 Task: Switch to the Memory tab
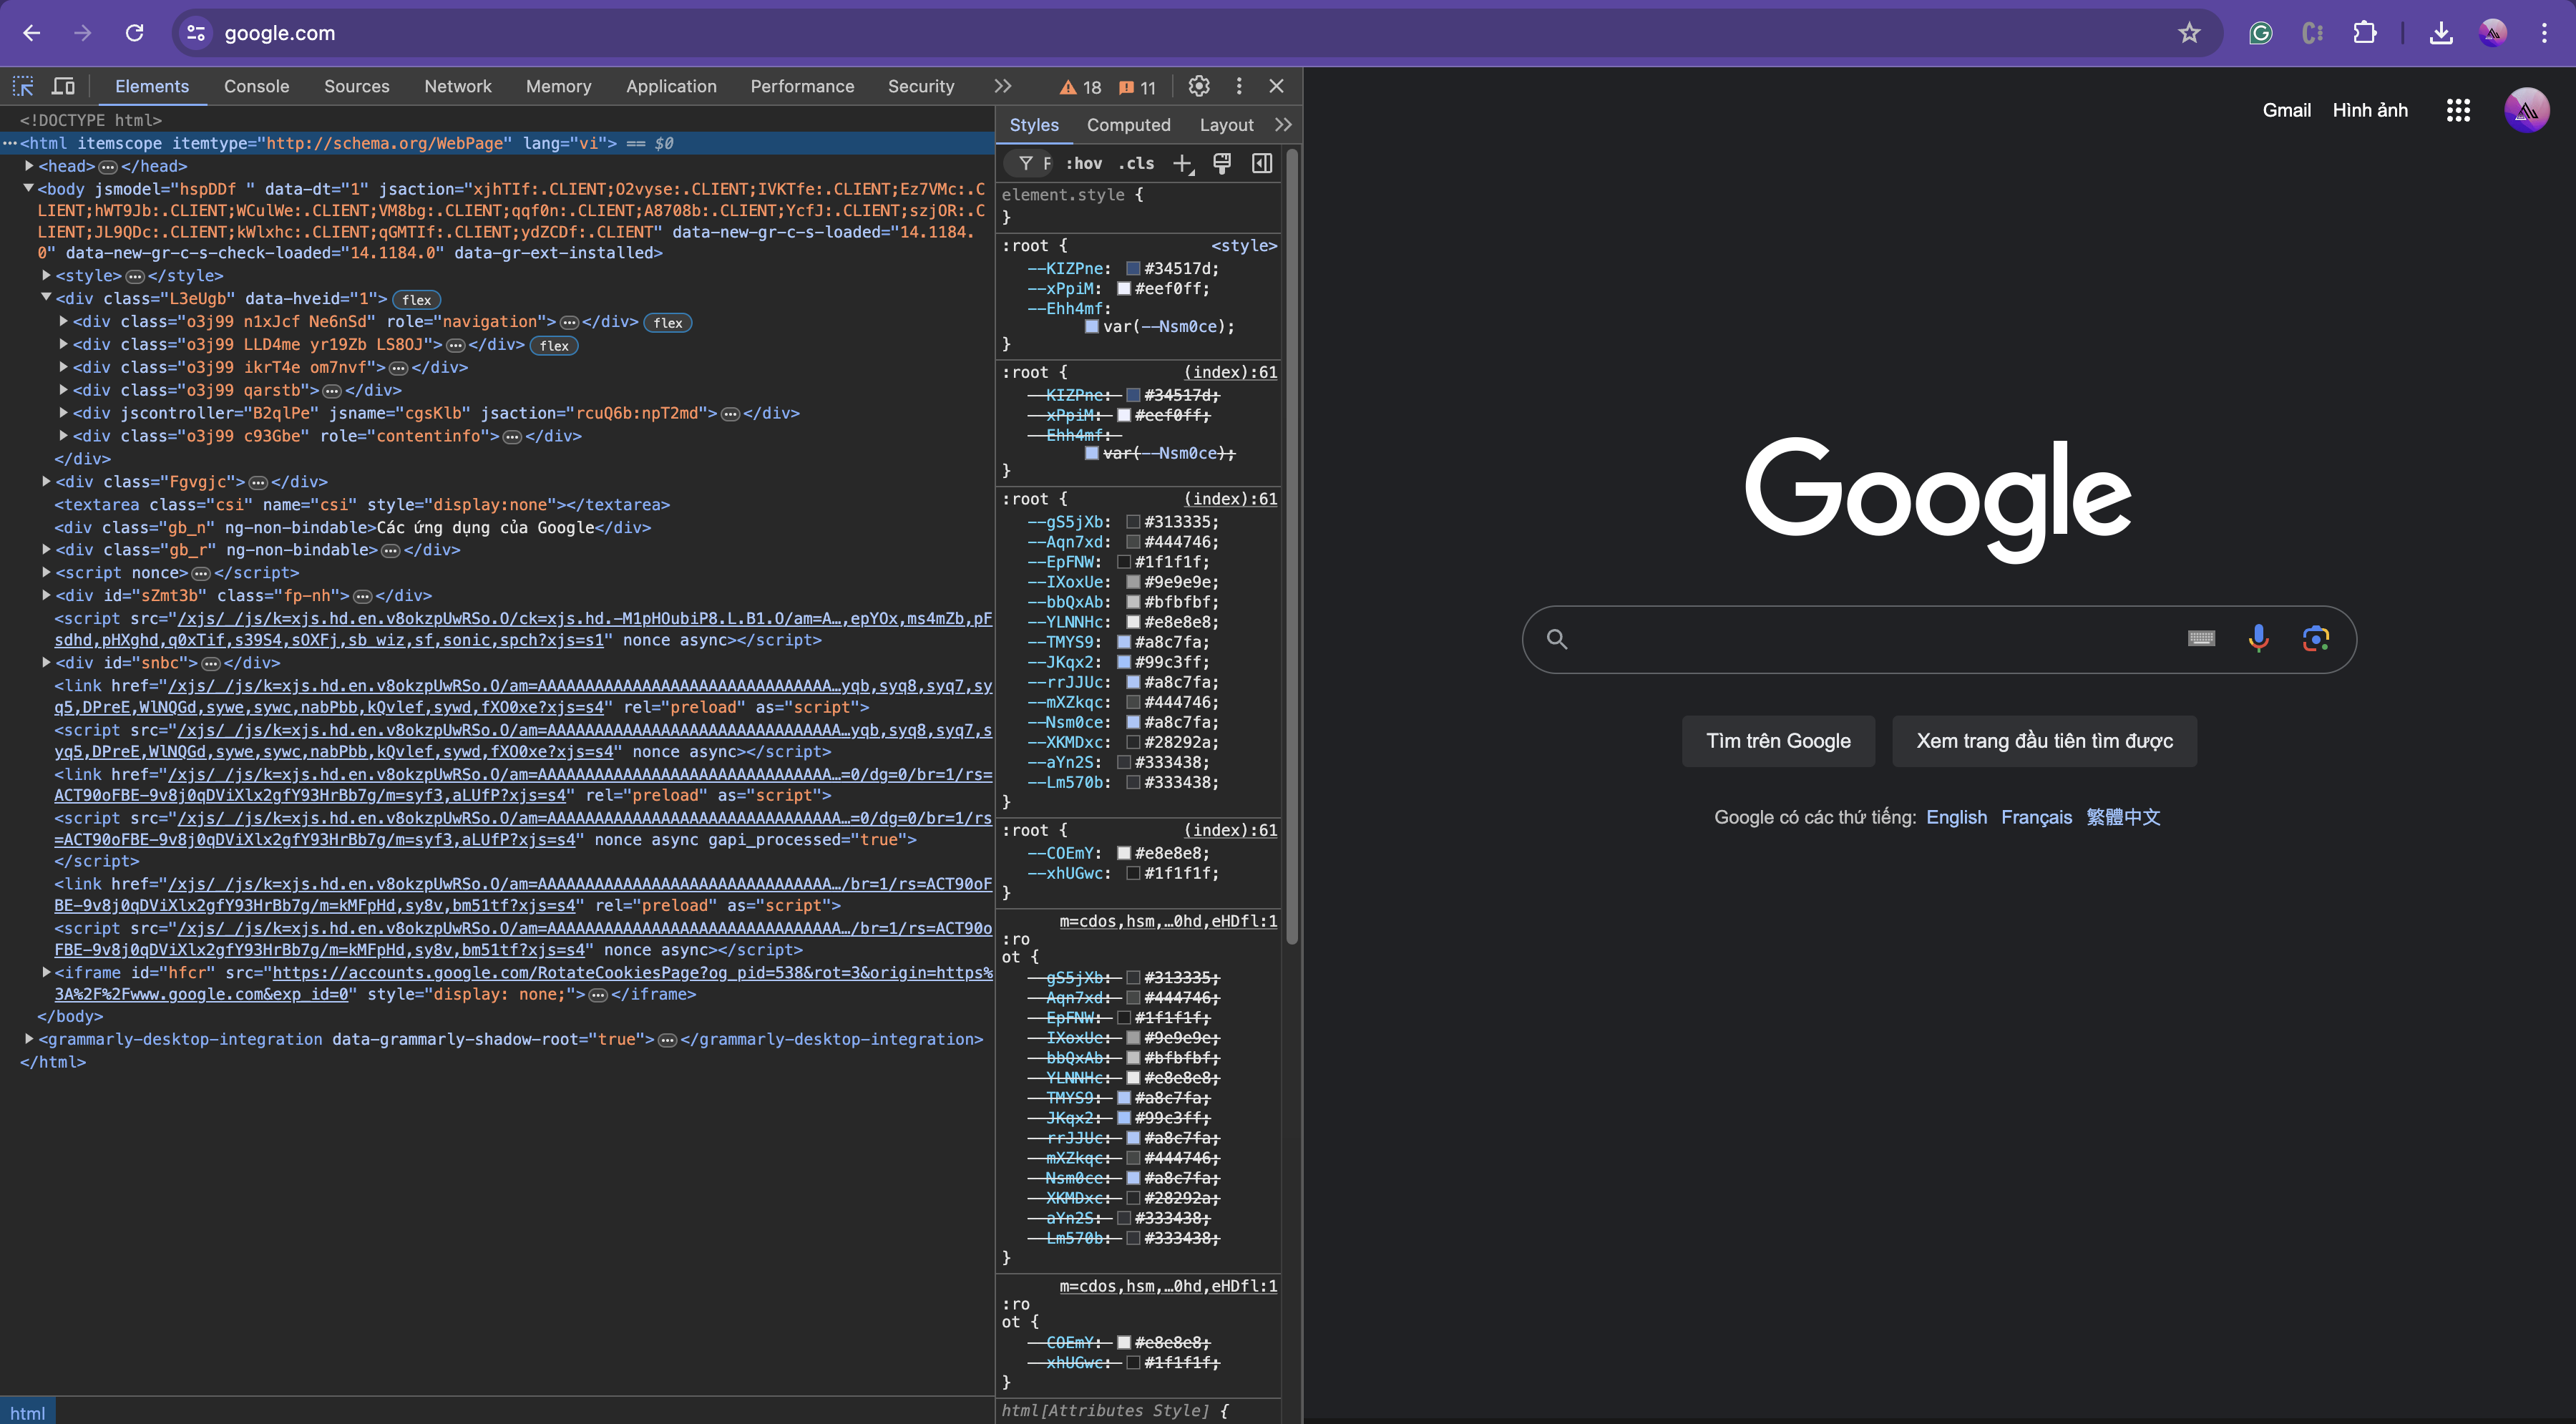click(559, 86)
